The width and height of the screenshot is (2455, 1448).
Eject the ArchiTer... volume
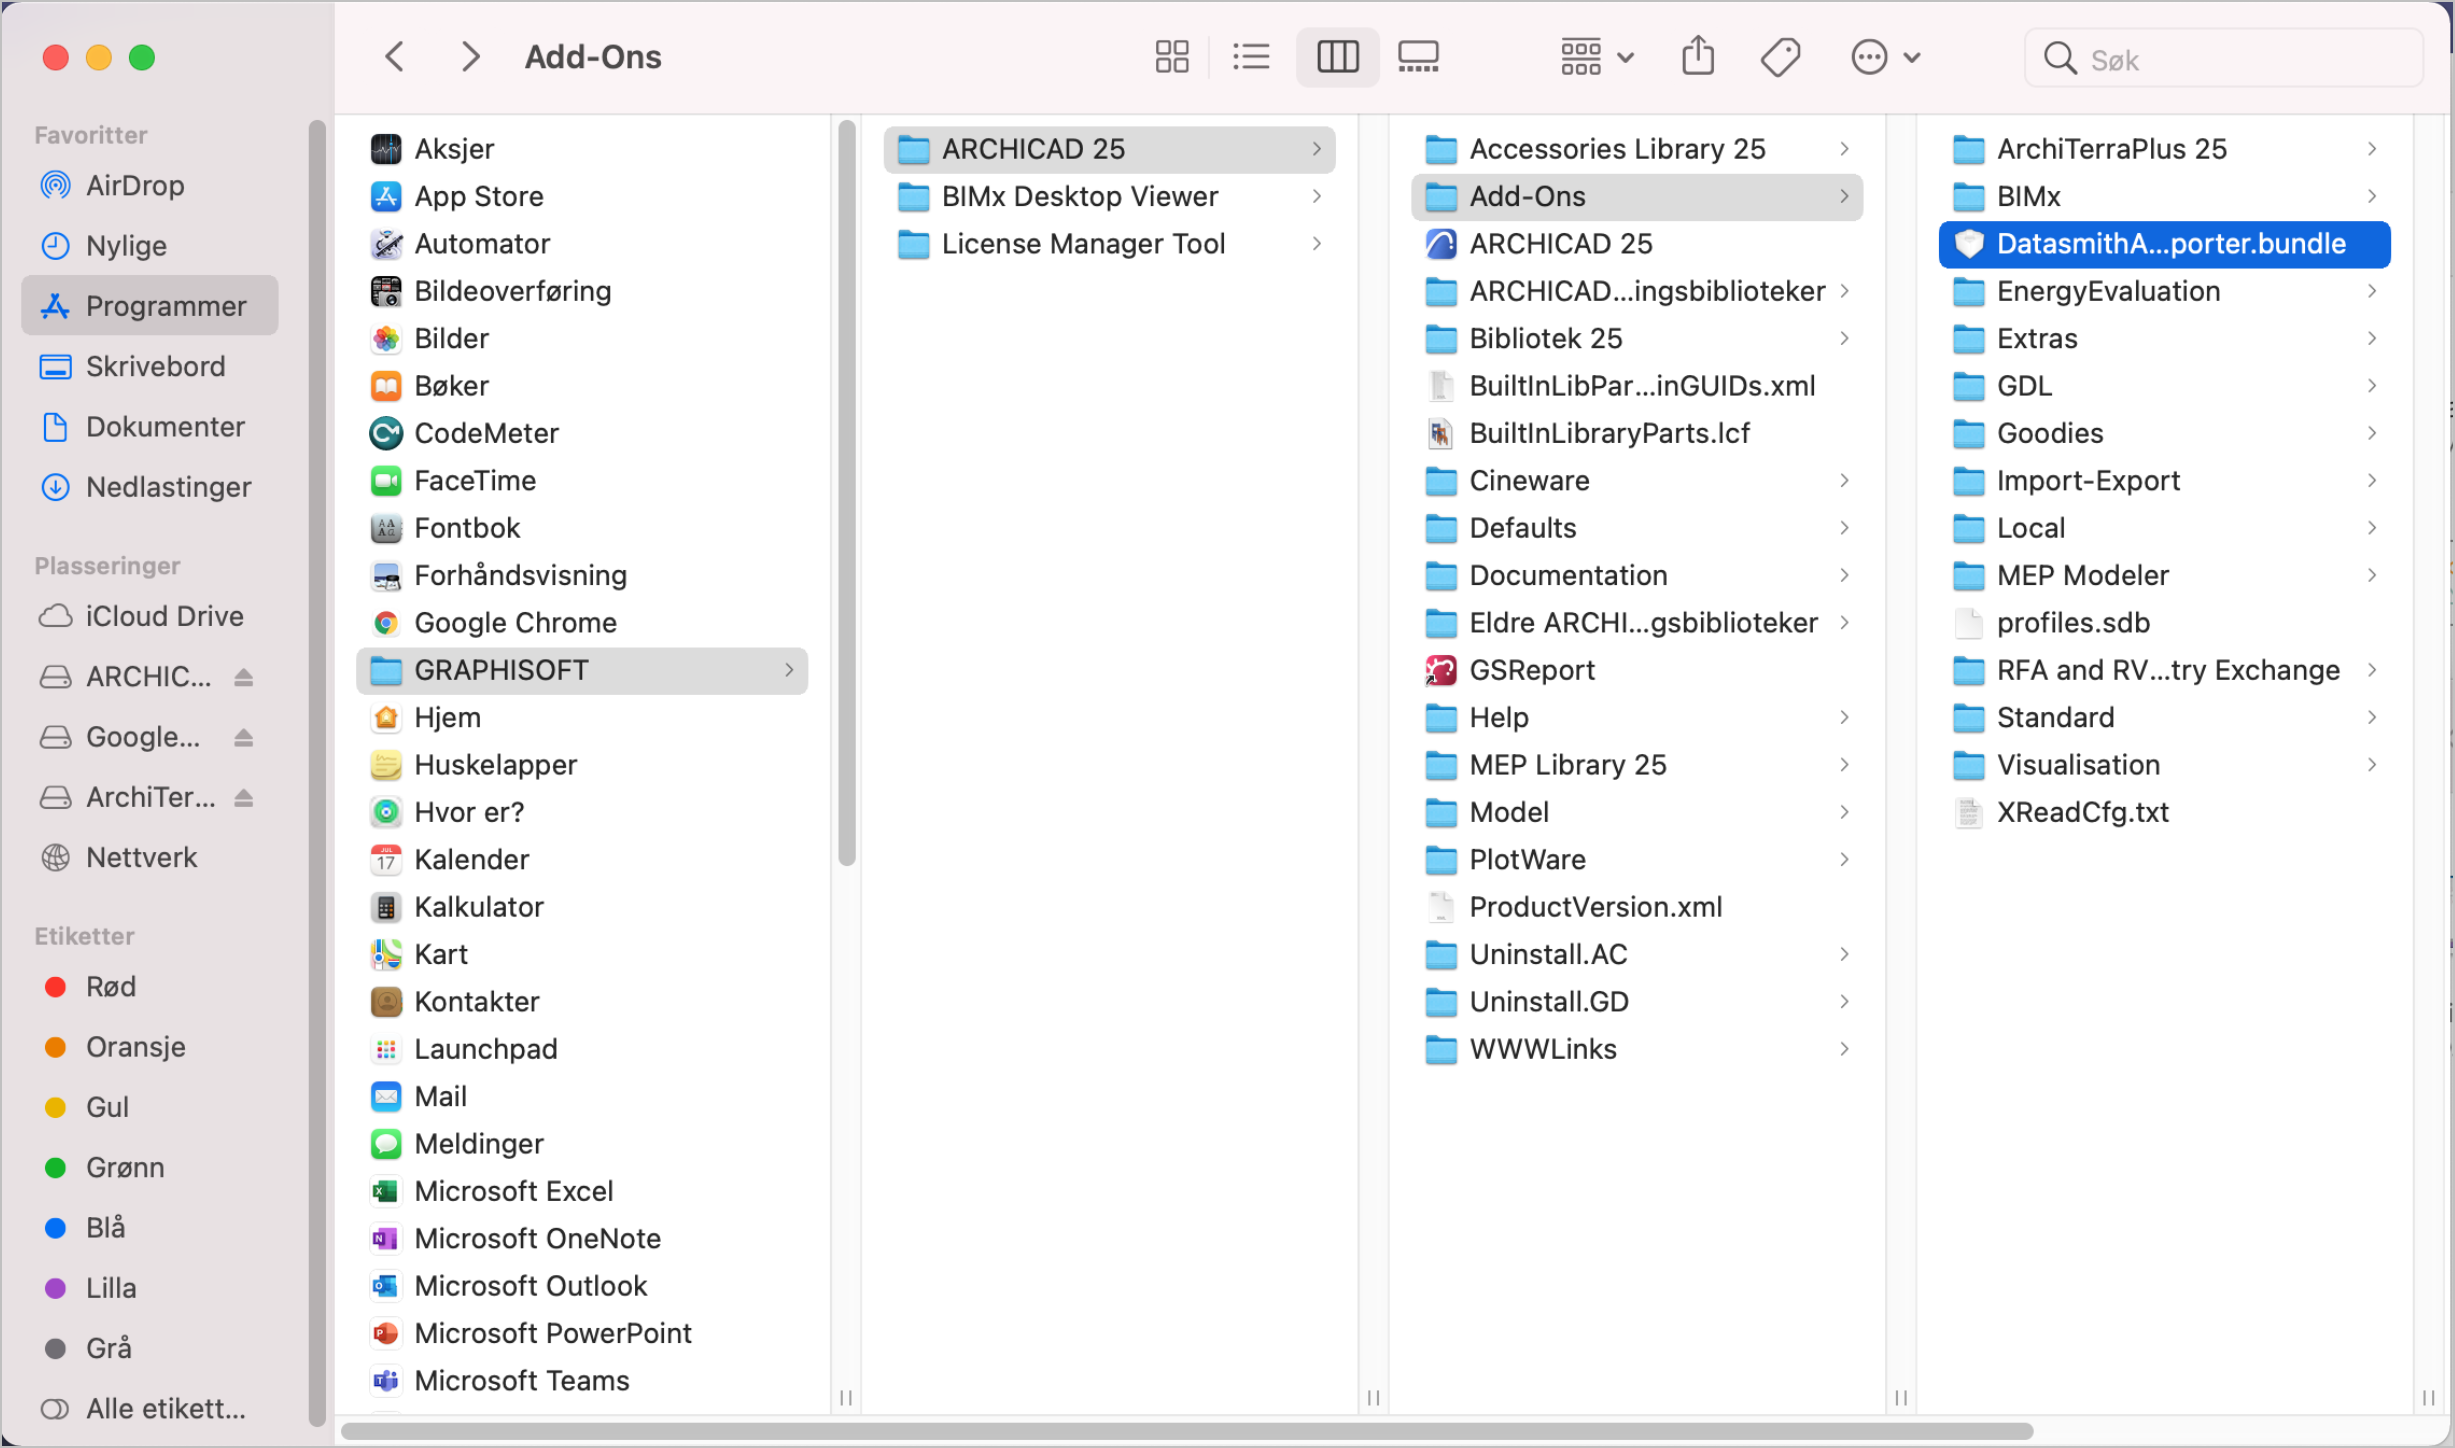coord(243,797)
